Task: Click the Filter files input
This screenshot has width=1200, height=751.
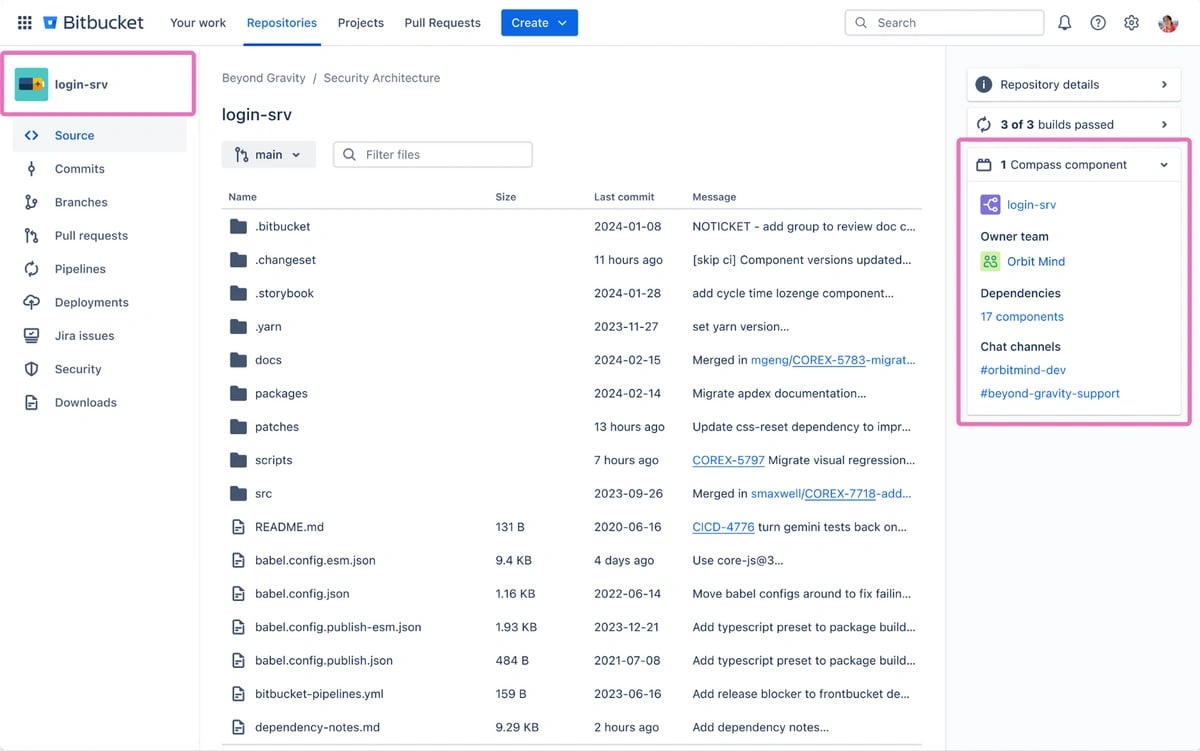Action: pos(433,155)
